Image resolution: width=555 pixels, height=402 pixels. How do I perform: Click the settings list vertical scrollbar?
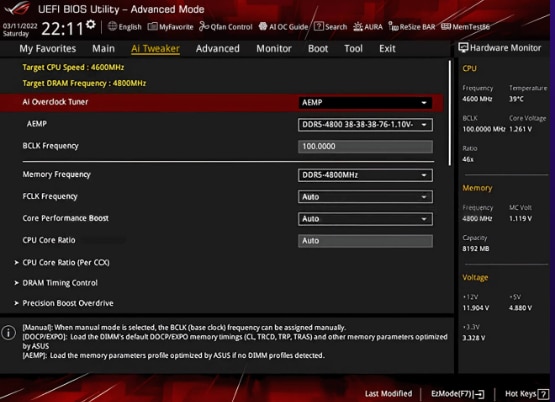point(450,113)
